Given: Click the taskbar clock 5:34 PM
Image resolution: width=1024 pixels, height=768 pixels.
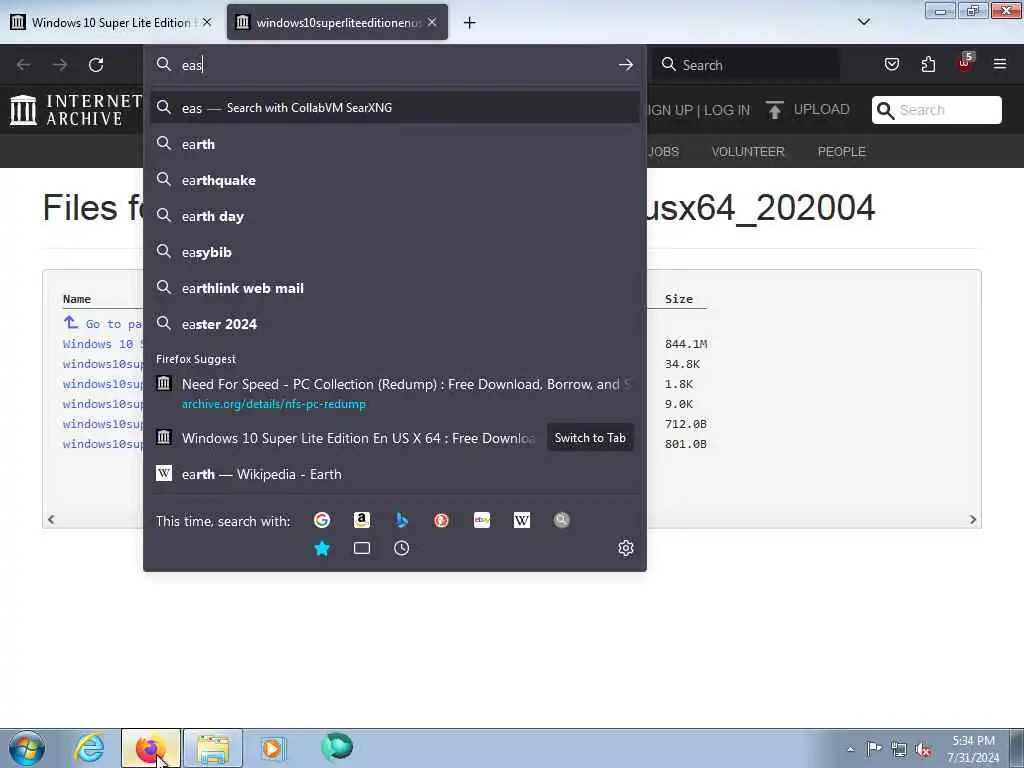Looking at the screenshot, I should tap(973, 741).
